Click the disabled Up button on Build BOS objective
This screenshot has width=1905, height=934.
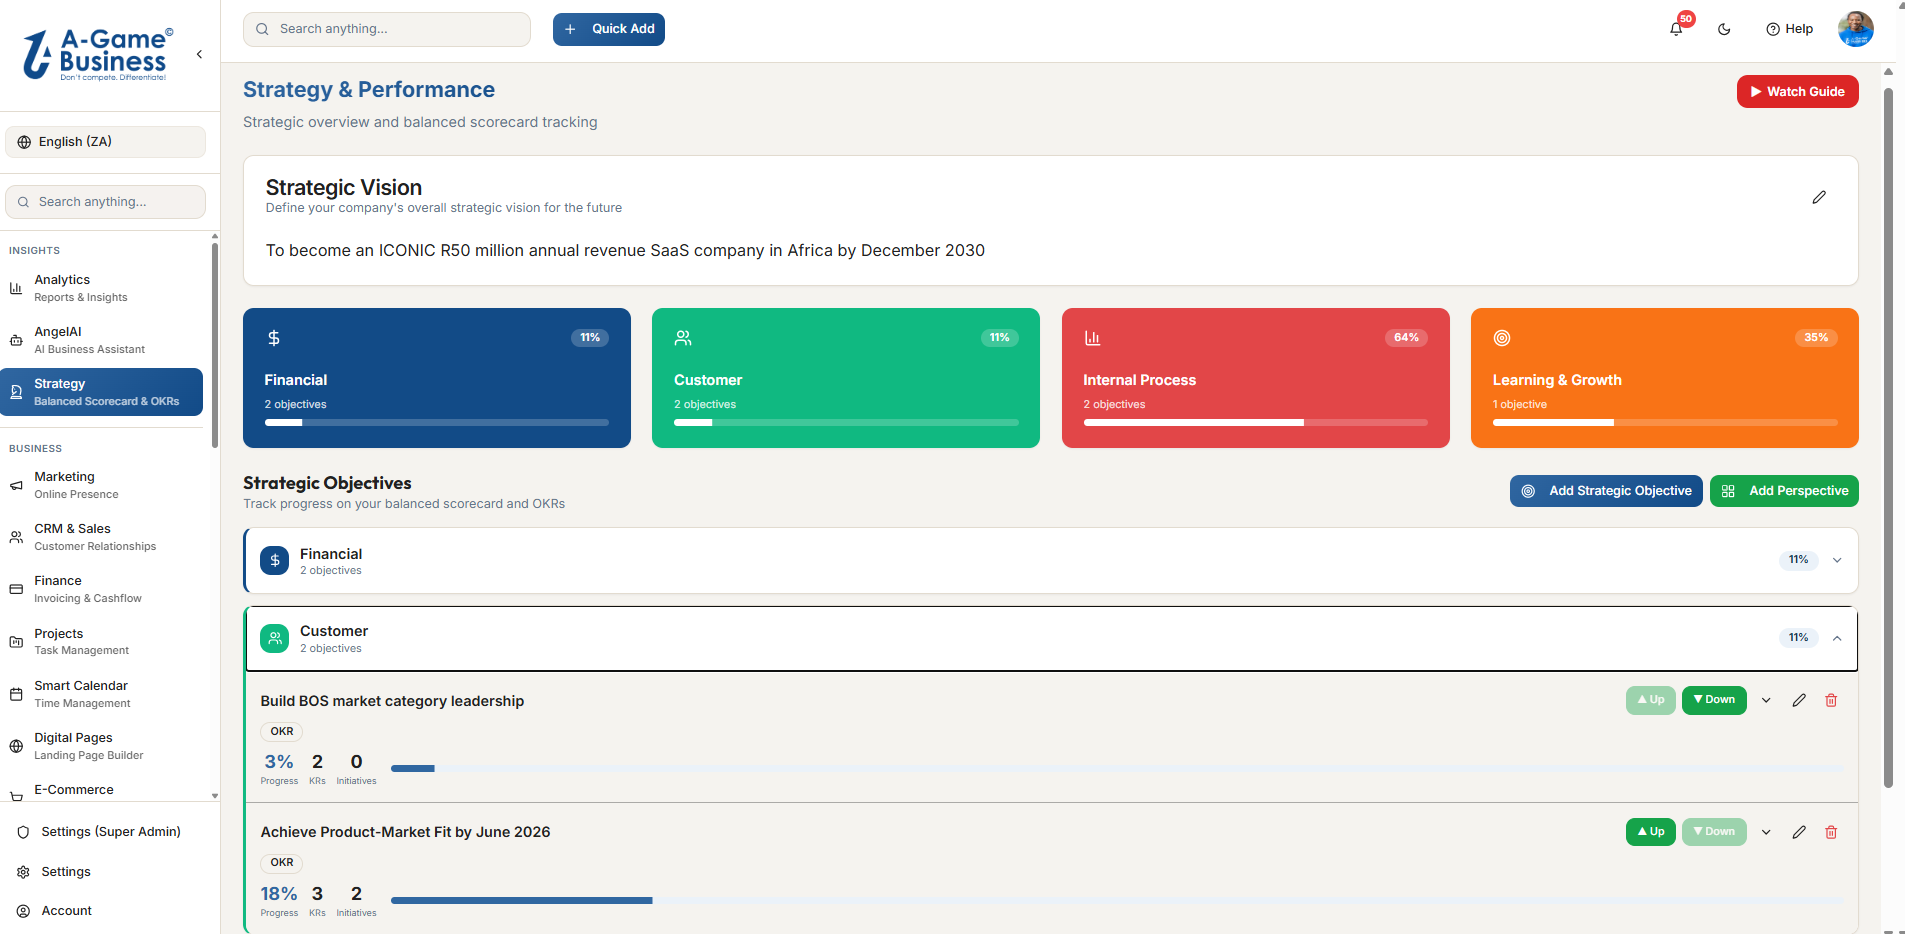pyautogui.click(x=1651, y=700)
